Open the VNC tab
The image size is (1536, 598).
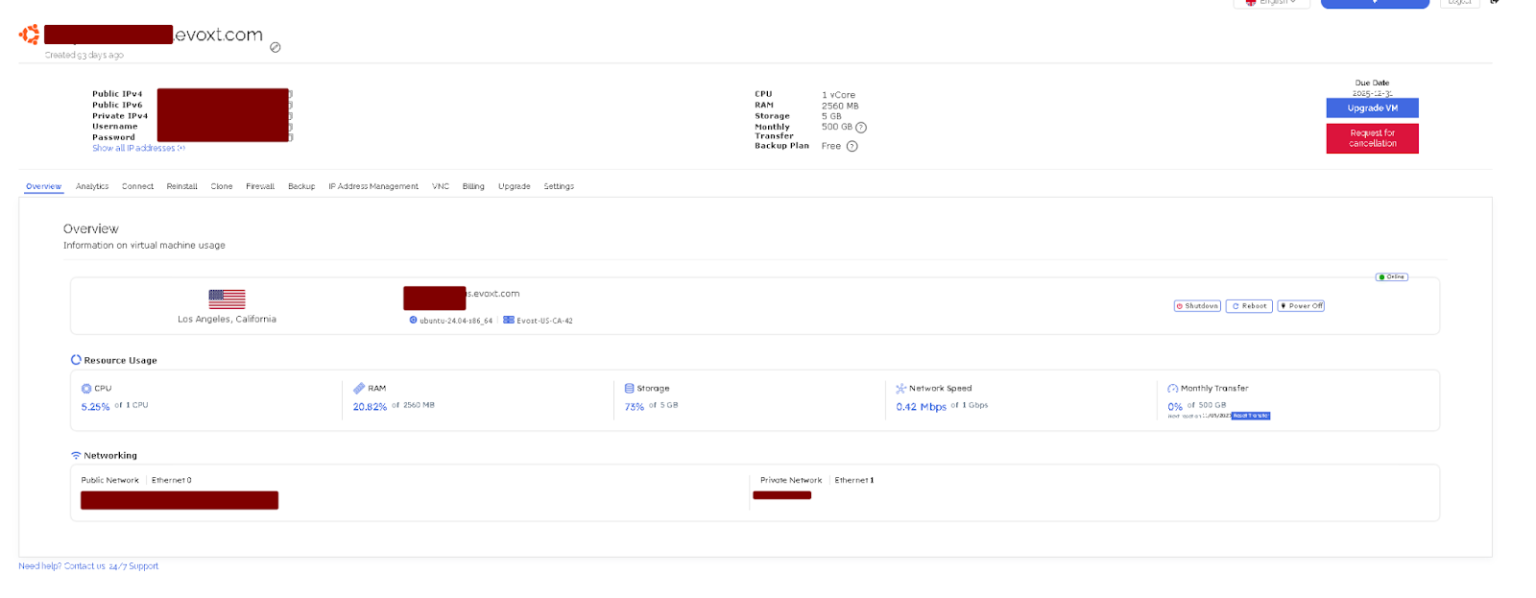point(440,186)
